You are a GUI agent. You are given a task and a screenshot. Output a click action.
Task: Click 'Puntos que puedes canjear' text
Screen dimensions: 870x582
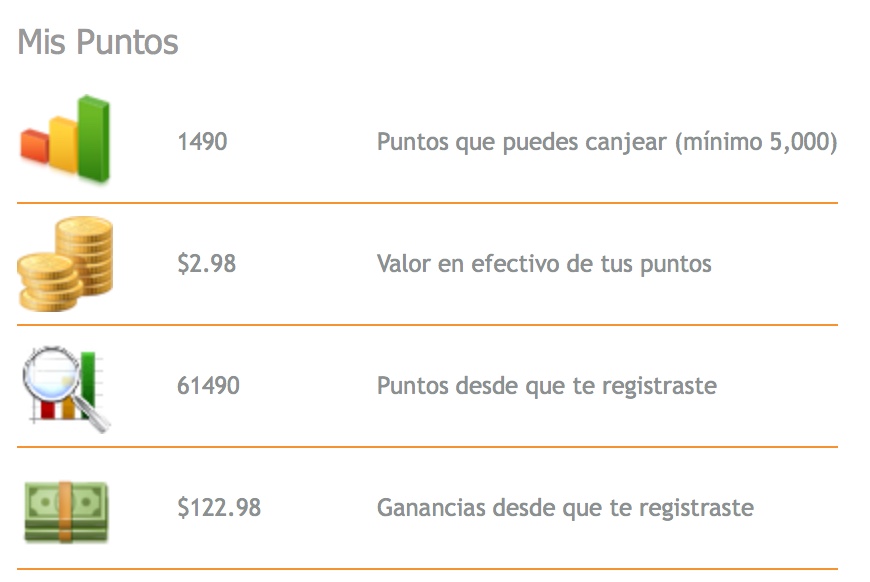click(x=522, y=142)
